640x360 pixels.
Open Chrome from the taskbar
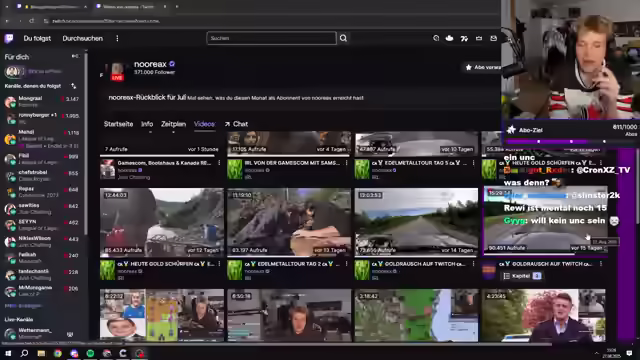58,353
